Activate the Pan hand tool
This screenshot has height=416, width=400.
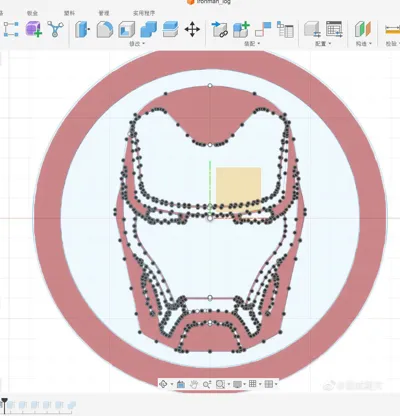(194, 384)
